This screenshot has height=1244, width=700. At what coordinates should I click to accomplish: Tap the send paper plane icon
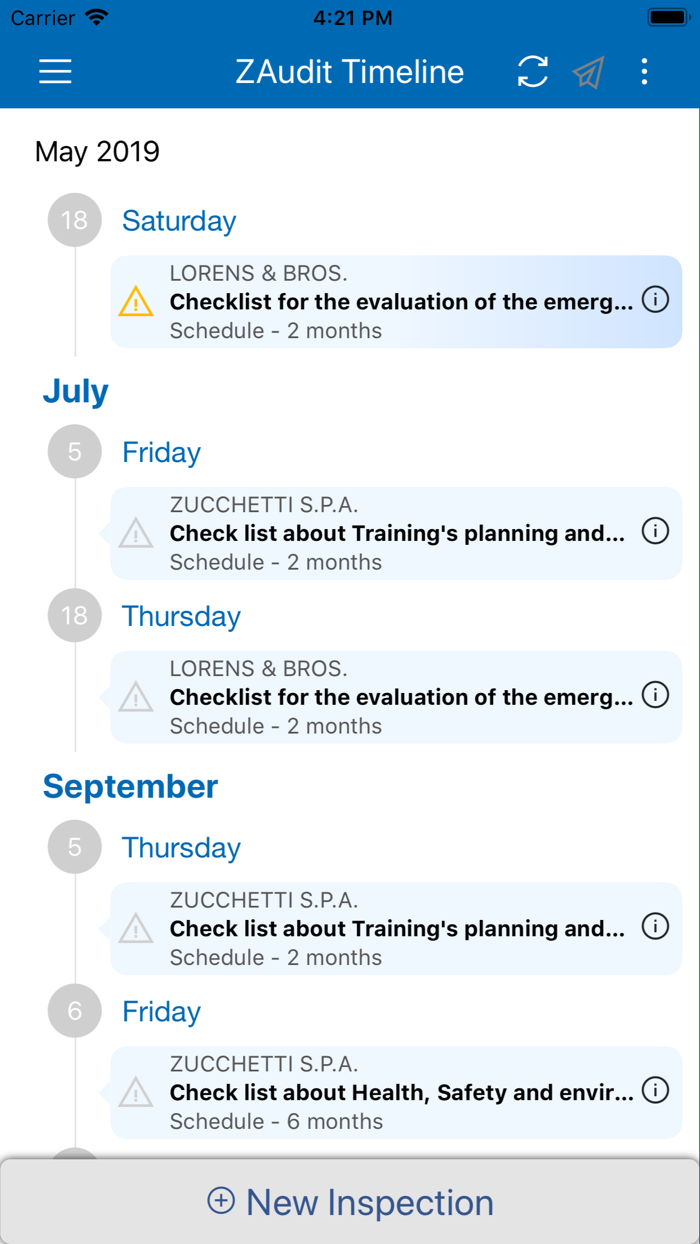[588, 71]
